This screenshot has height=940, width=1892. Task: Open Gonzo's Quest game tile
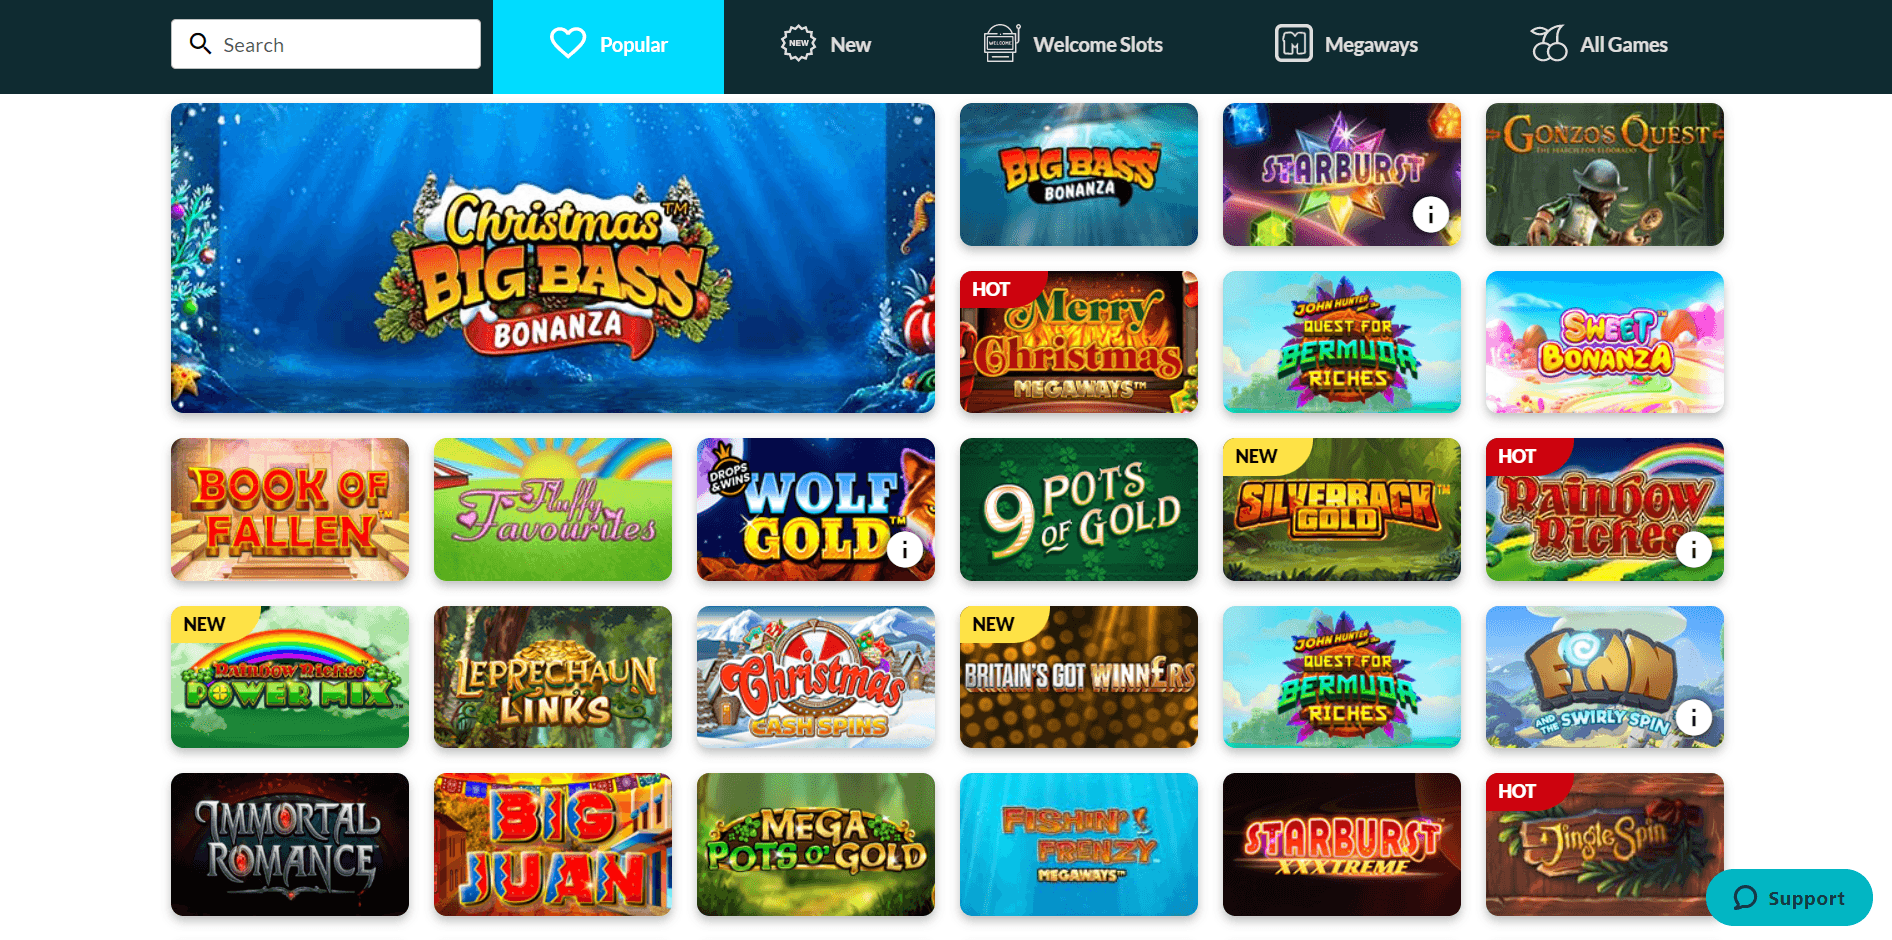1604,174
